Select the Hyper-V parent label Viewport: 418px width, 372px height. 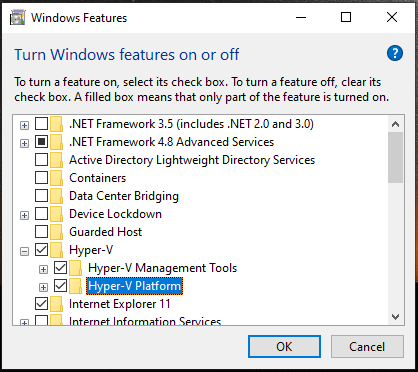pyautogui.click(x=91, y=250)
